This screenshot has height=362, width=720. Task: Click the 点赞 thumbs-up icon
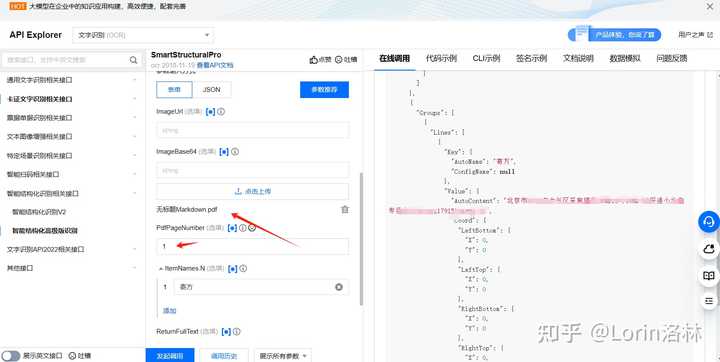pyautogui.click(x=314, y=60)
